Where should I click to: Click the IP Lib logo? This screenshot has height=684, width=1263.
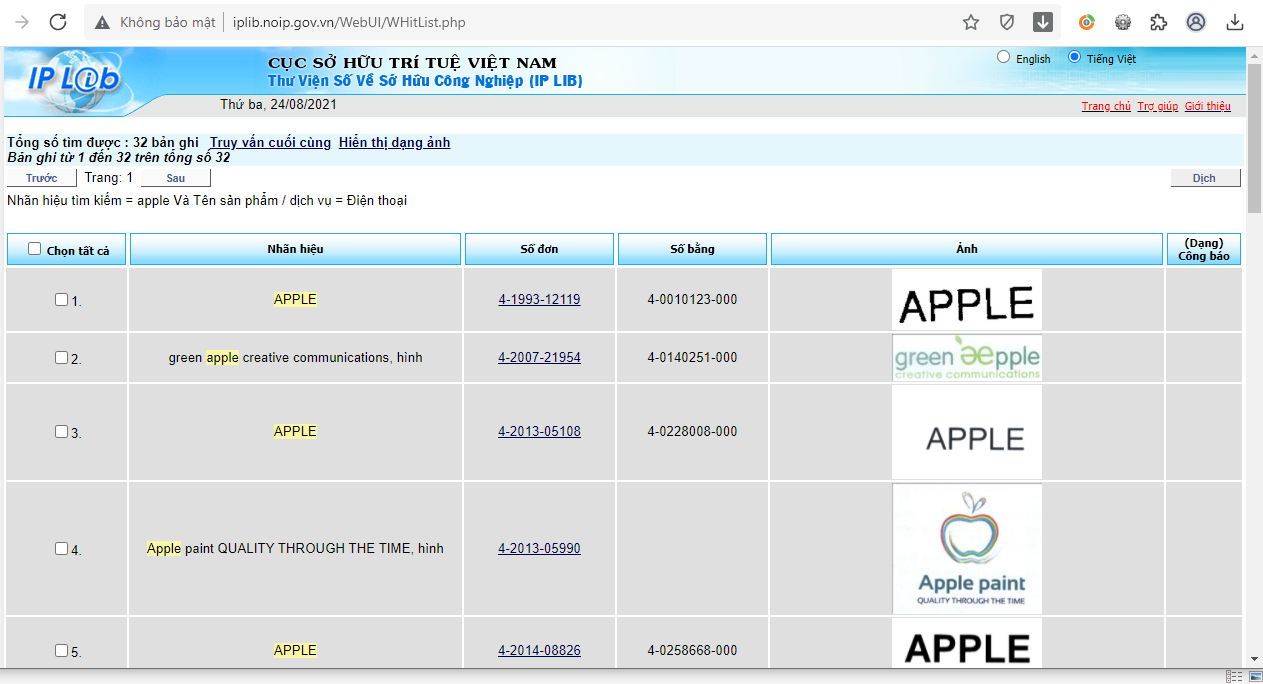click(73, 79)
